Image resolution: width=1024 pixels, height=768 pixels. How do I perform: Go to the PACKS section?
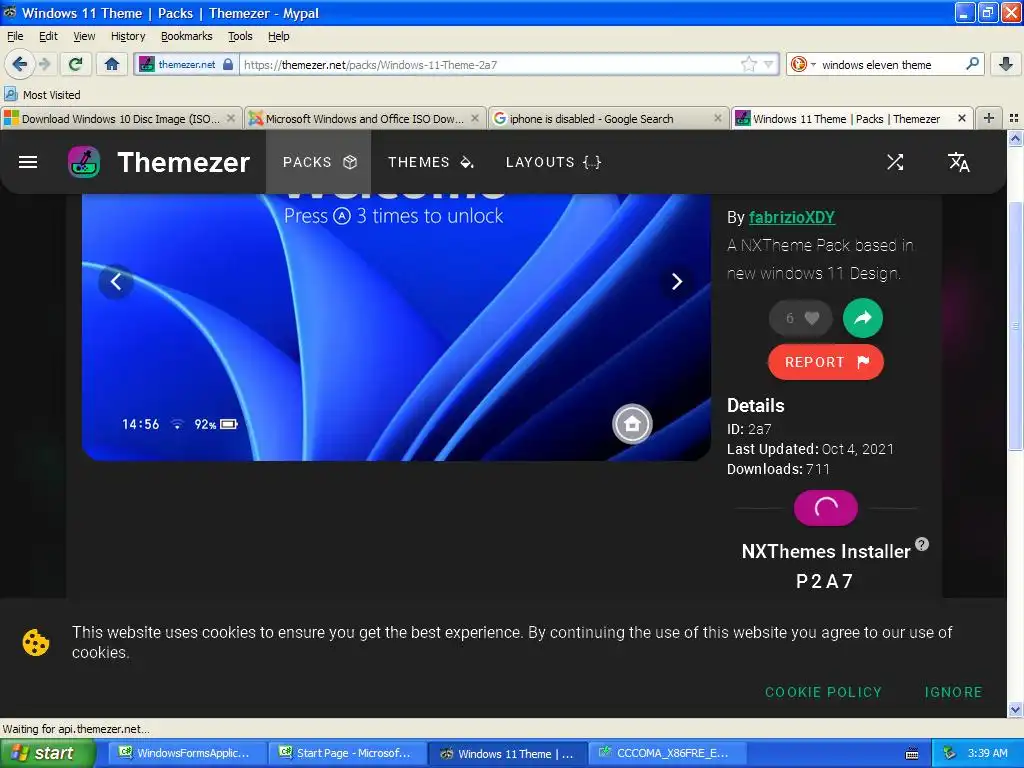[x=319, y=162]
